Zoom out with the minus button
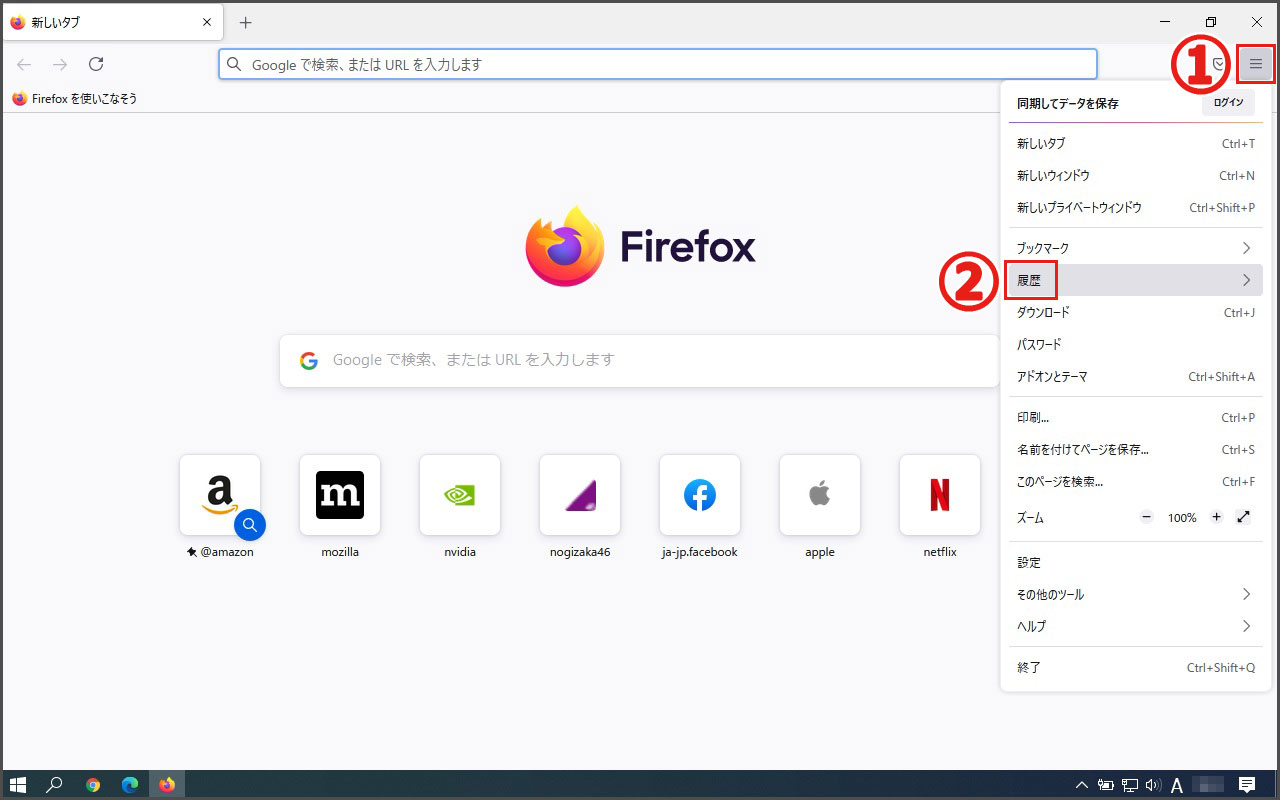The height and width of the screenshot is (800, 1280). tap(1146, 517)
